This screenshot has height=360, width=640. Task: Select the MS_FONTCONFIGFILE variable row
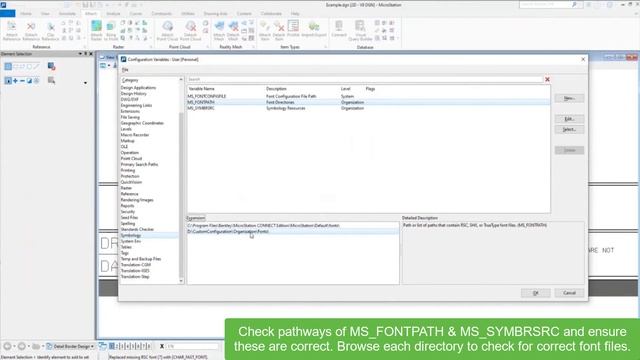point(368,96)
